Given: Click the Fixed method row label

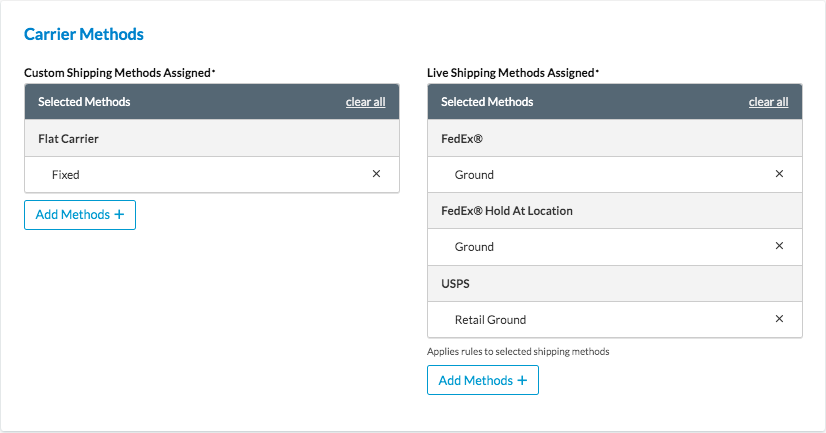Looking at the screenshot, I should click(x=66, y=175).
